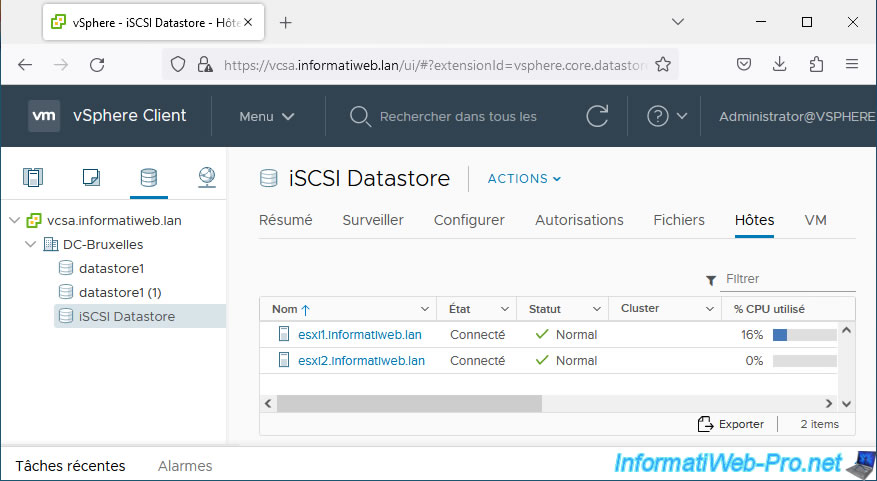The image size is (877, 481).
Task: Click the shield tracking protection icon
Action: [178, 65]
